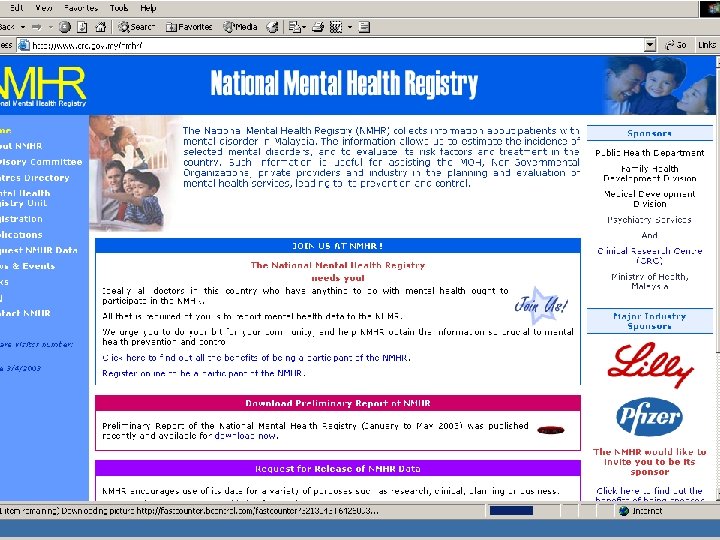
Task: Click the Edit page toolbar icon
Action: (336, 27)
